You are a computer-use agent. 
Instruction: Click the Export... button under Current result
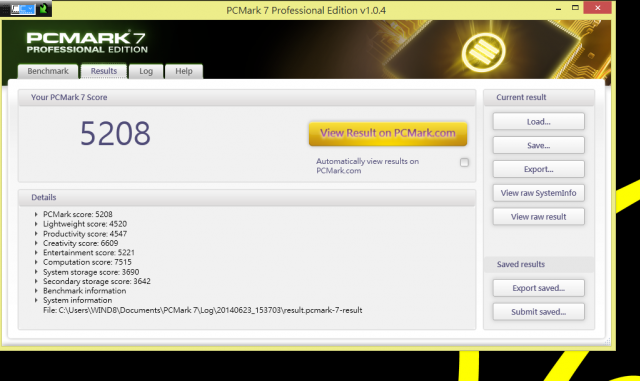[x=538, y=169]
